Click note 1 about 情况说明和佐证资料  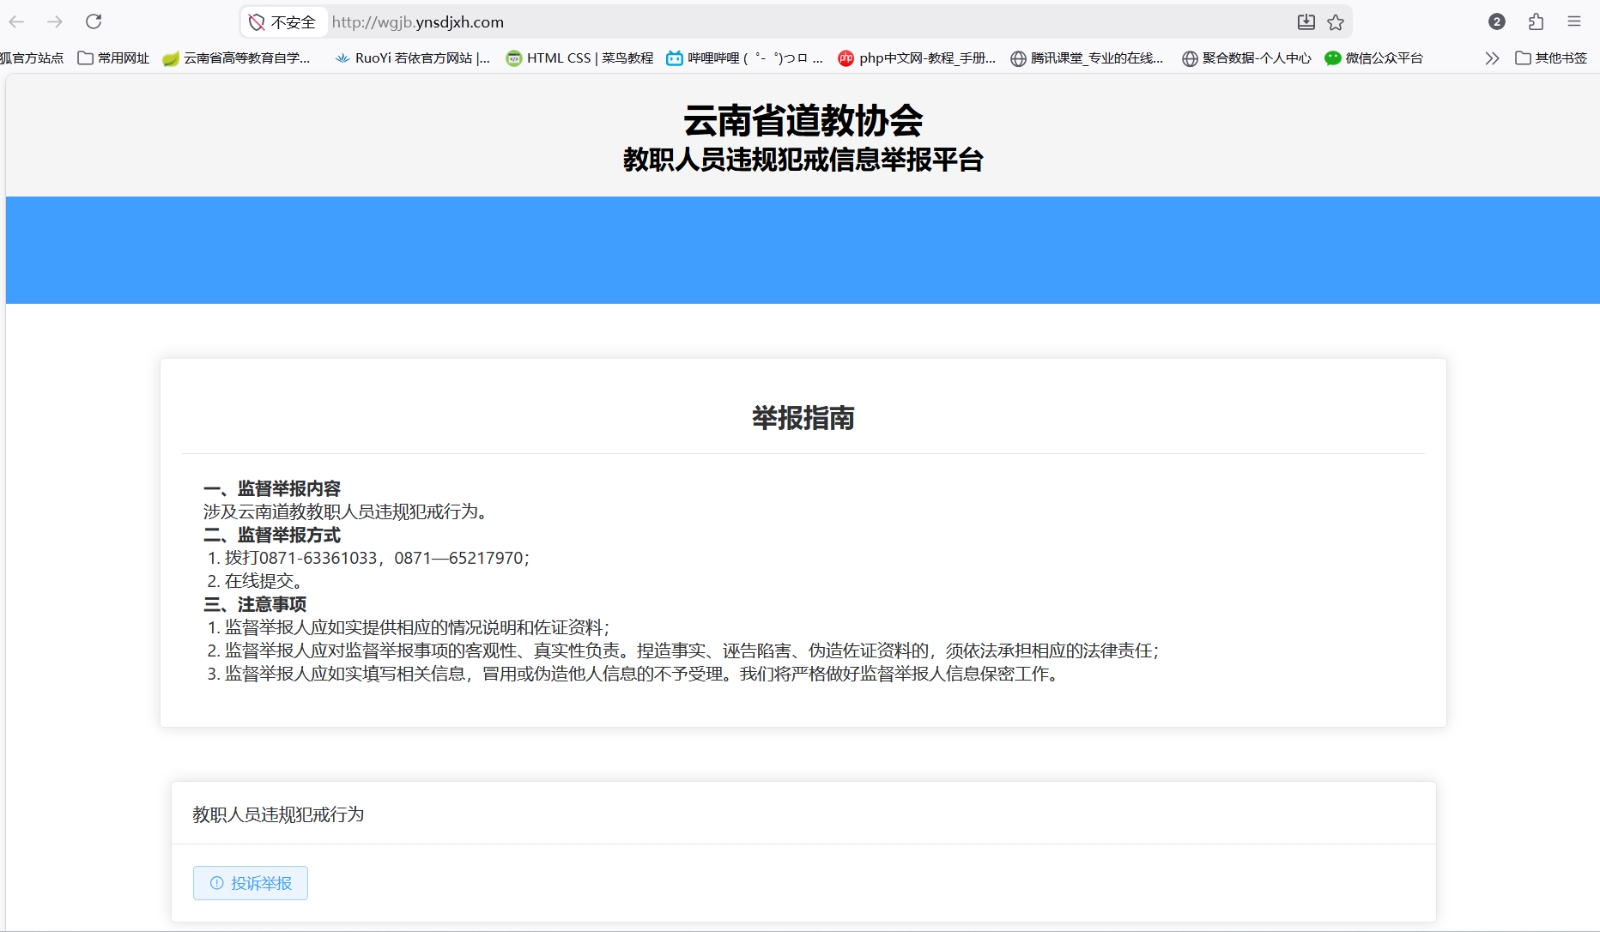[x=408, y=628]
